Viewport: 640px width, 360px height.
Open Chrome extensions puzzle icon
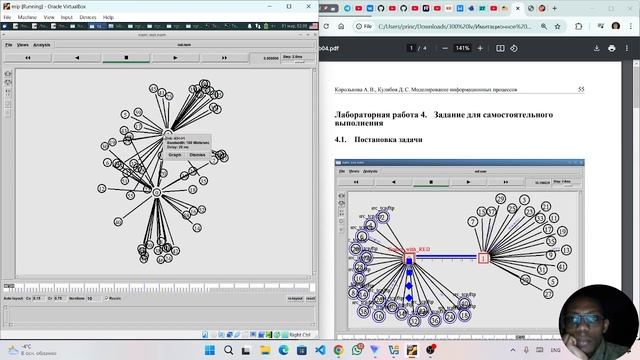[x=578, y=26]
